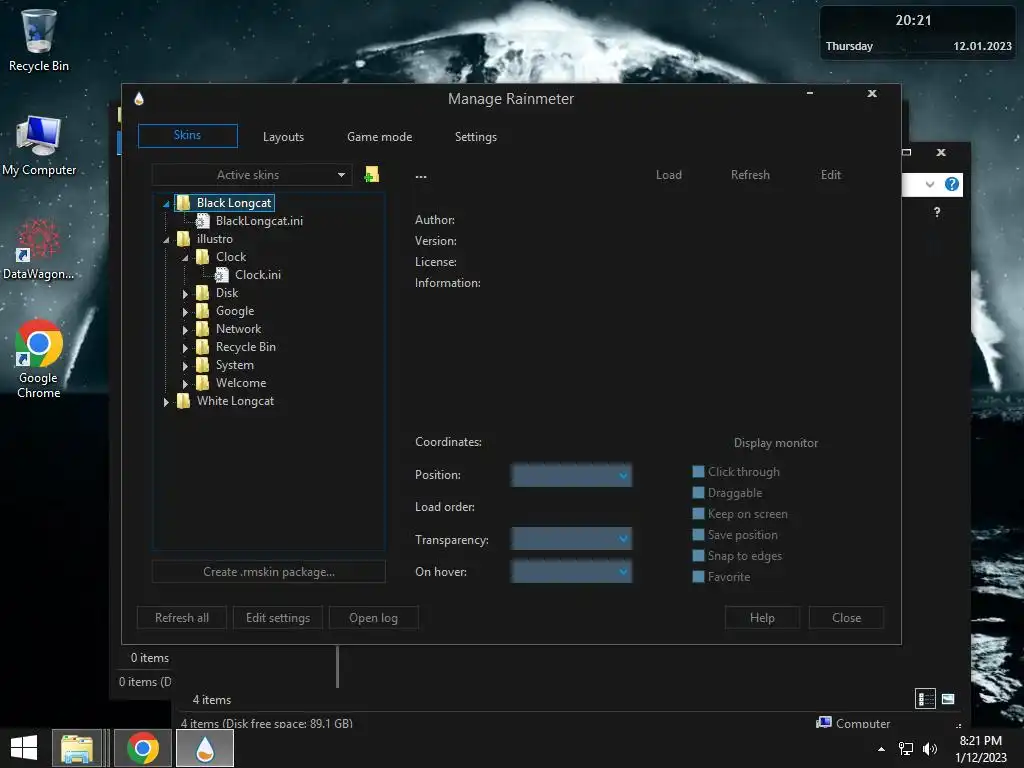Collapse the Black Longcat tree node

166,204
